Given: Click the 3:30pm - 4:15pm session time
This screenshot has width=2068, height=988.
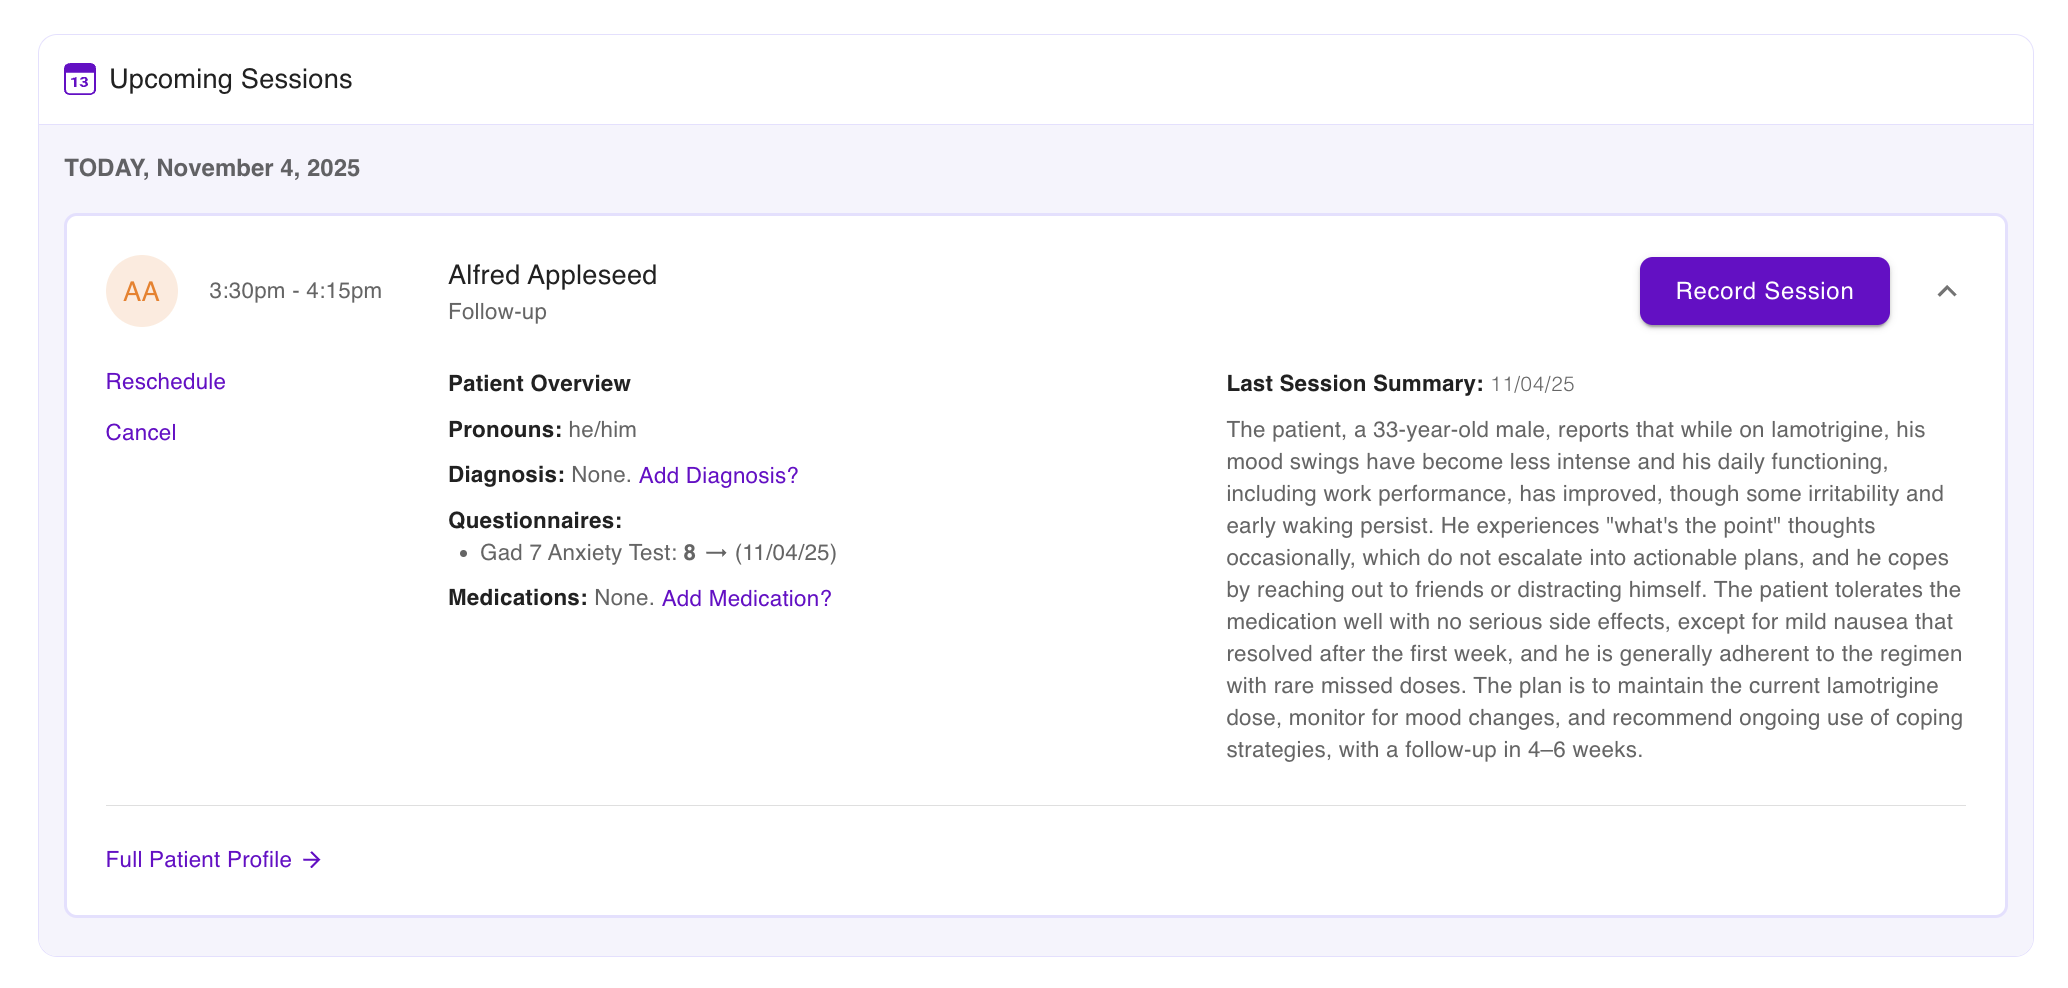Looking at the screenshot, I should pos(295,291).
